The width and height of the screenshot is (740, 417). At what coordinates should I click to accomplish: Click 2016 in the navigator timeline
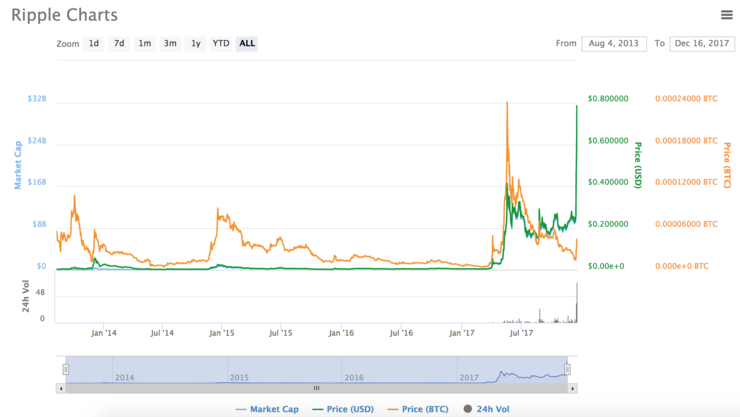coord(354,377)
